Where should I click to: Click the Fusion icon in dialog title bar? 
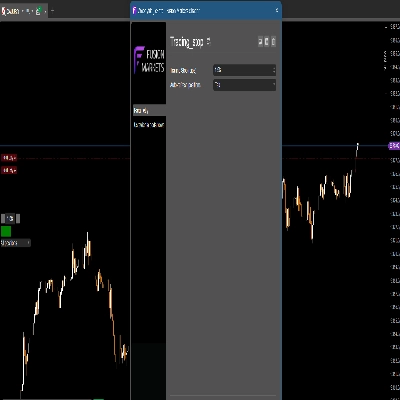[x=134, y=10]
